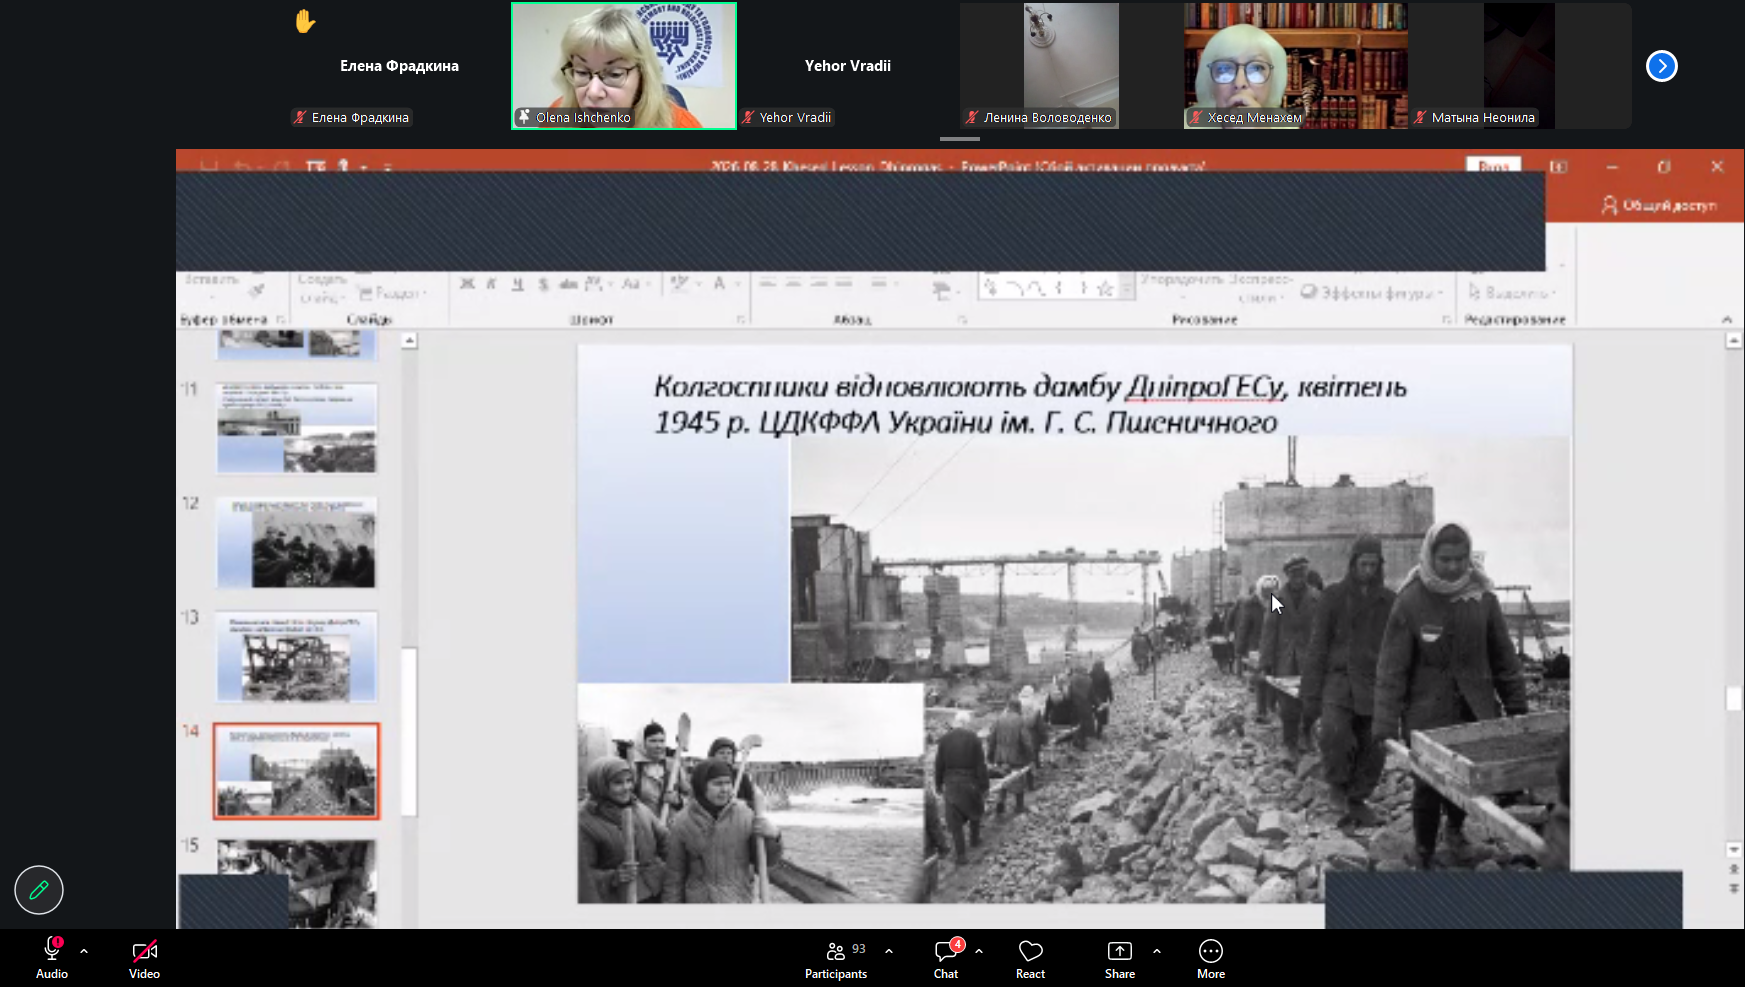Open the Chat panel
Screen dimensions: 1745x987
946,958
